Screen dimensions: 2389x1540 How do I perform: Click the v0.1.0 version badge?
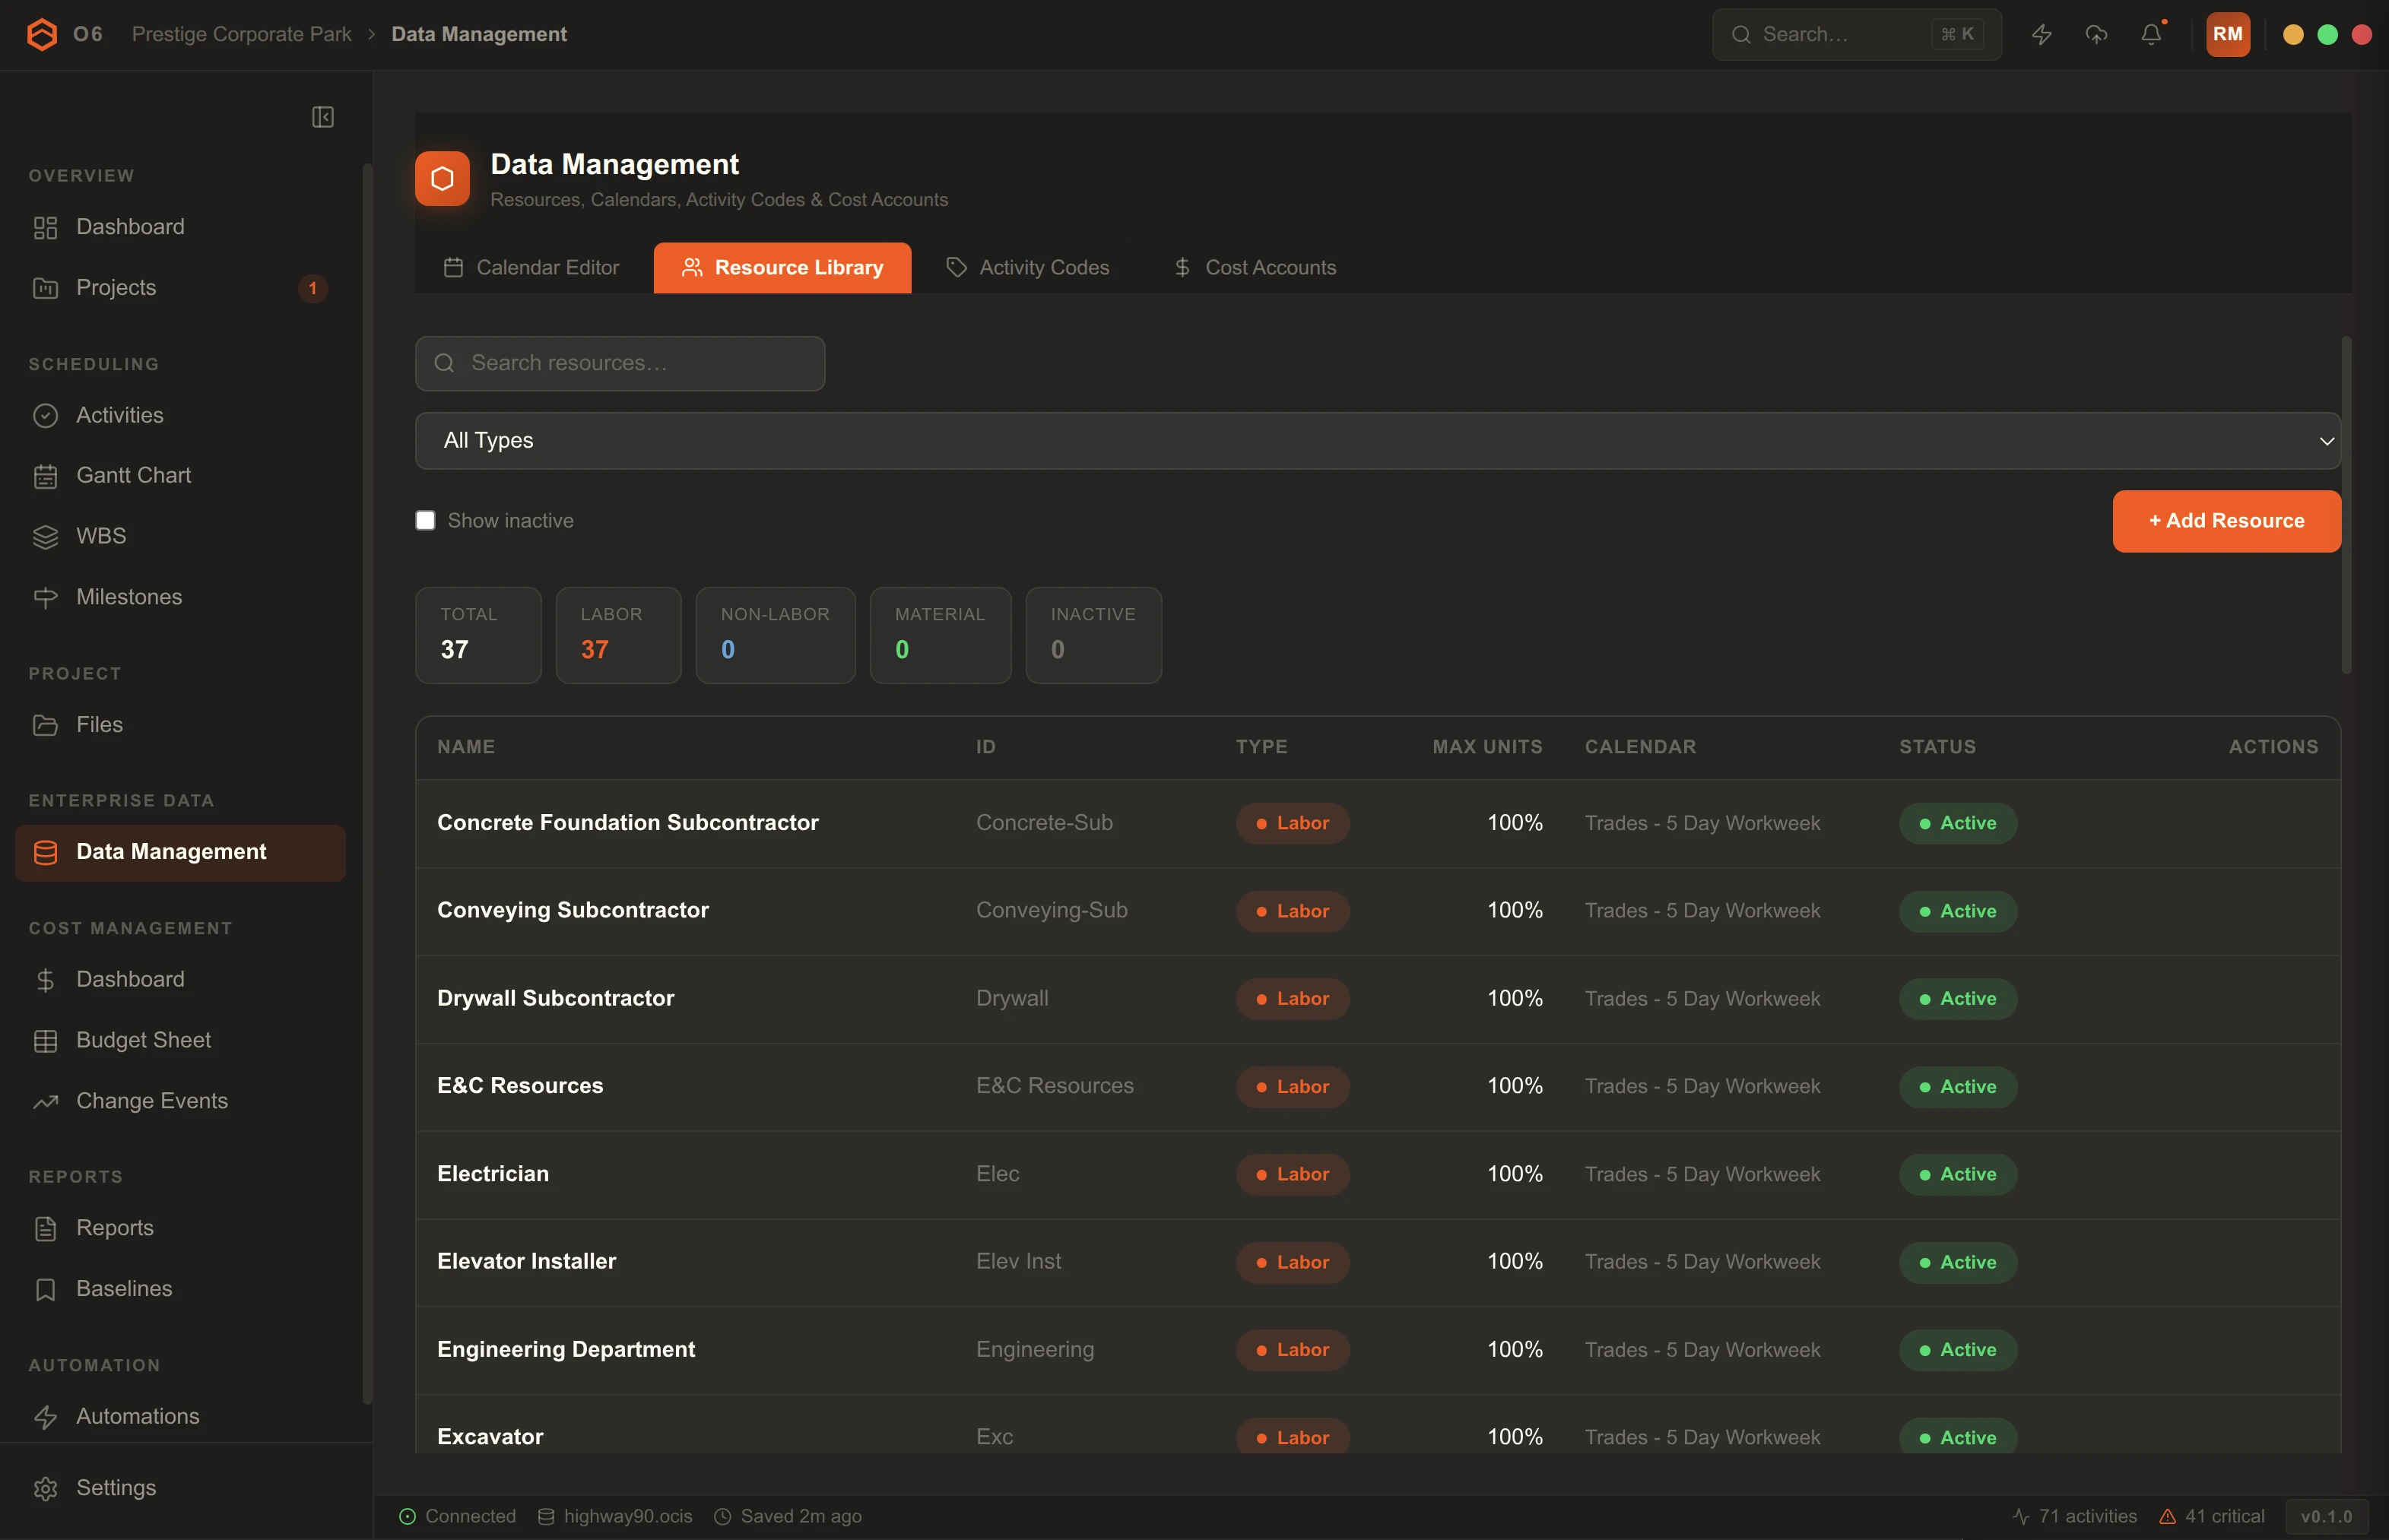click(x=2326, y=1517)
